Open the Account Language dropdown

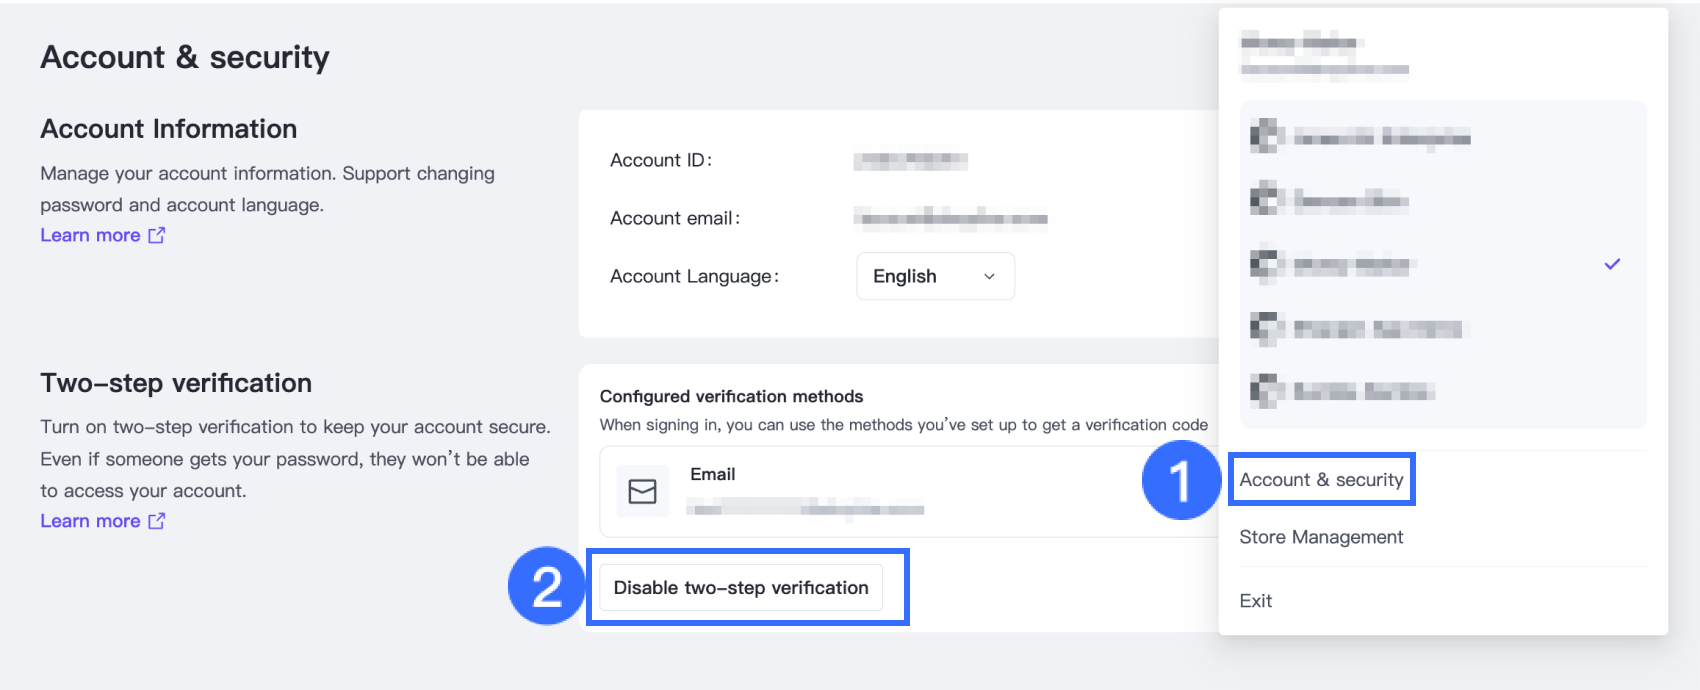[934, 276]
